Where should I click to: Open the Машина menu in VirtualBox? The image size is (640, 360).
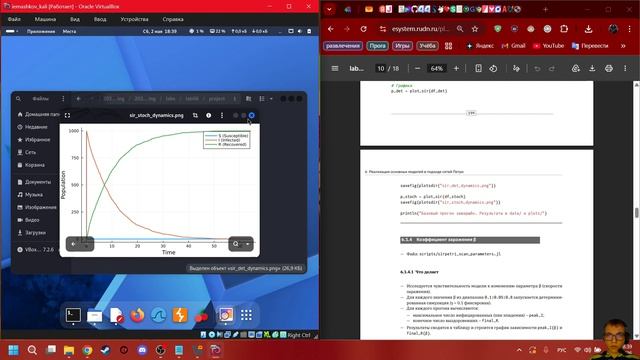click(x=45, y=19)
